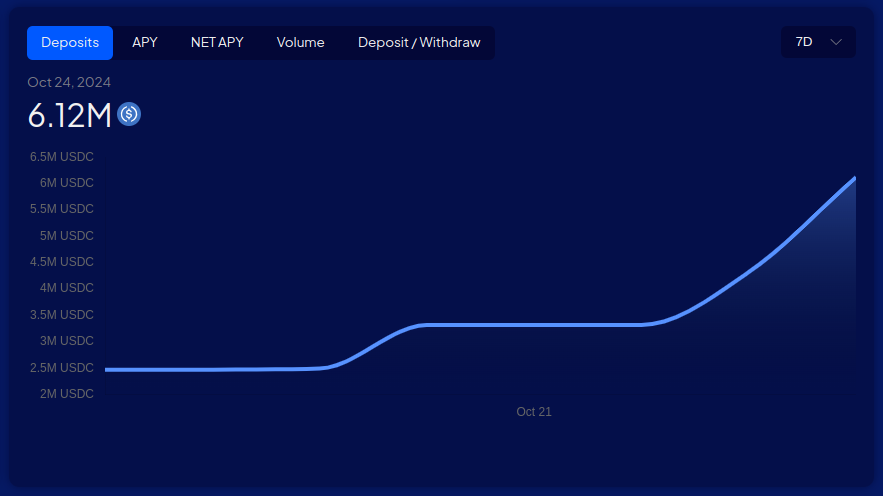
Task: Click the 6.12M deposit value
Action: [x=69, y=115]
